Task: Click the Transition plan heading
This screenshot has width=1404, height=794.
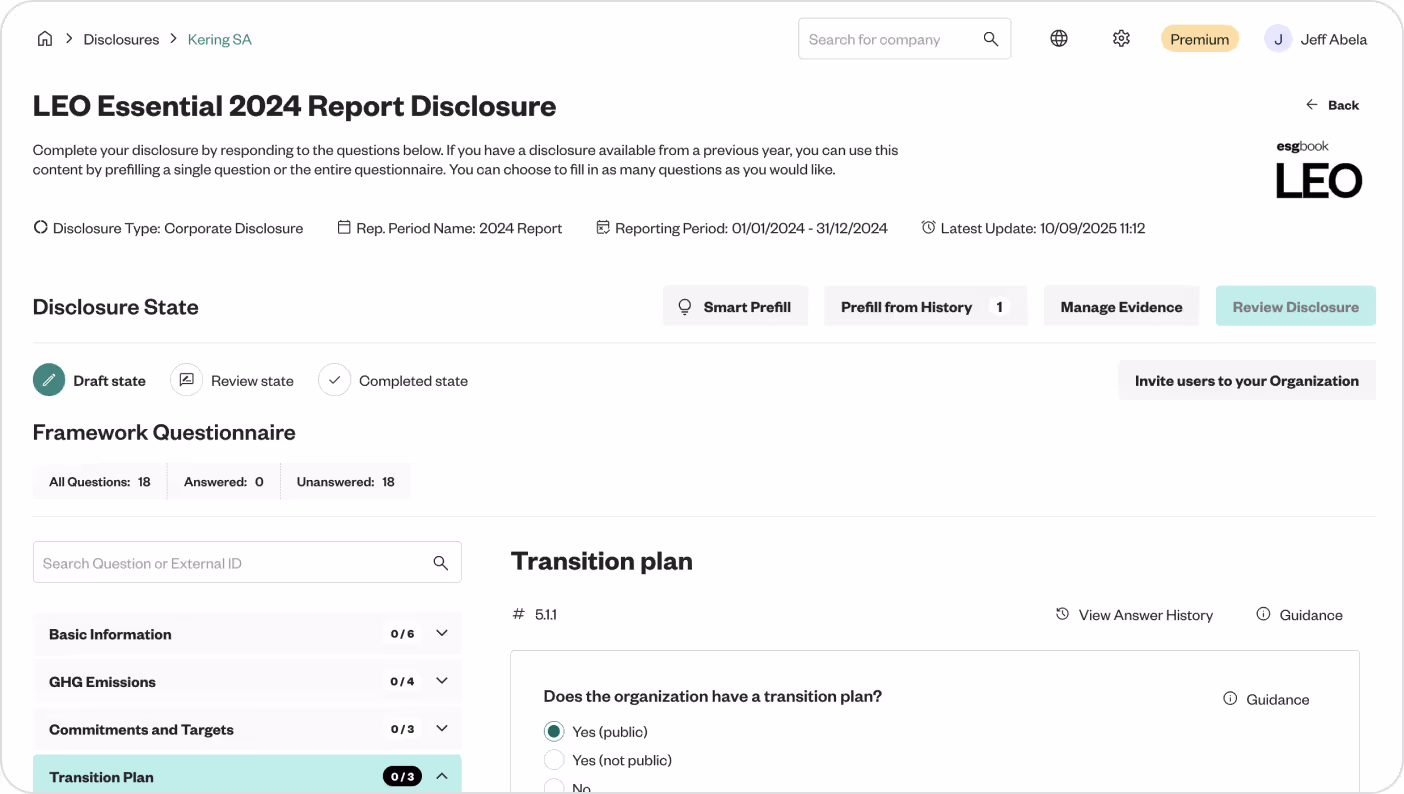Action: pyautogui.click(x=601, y=561)
